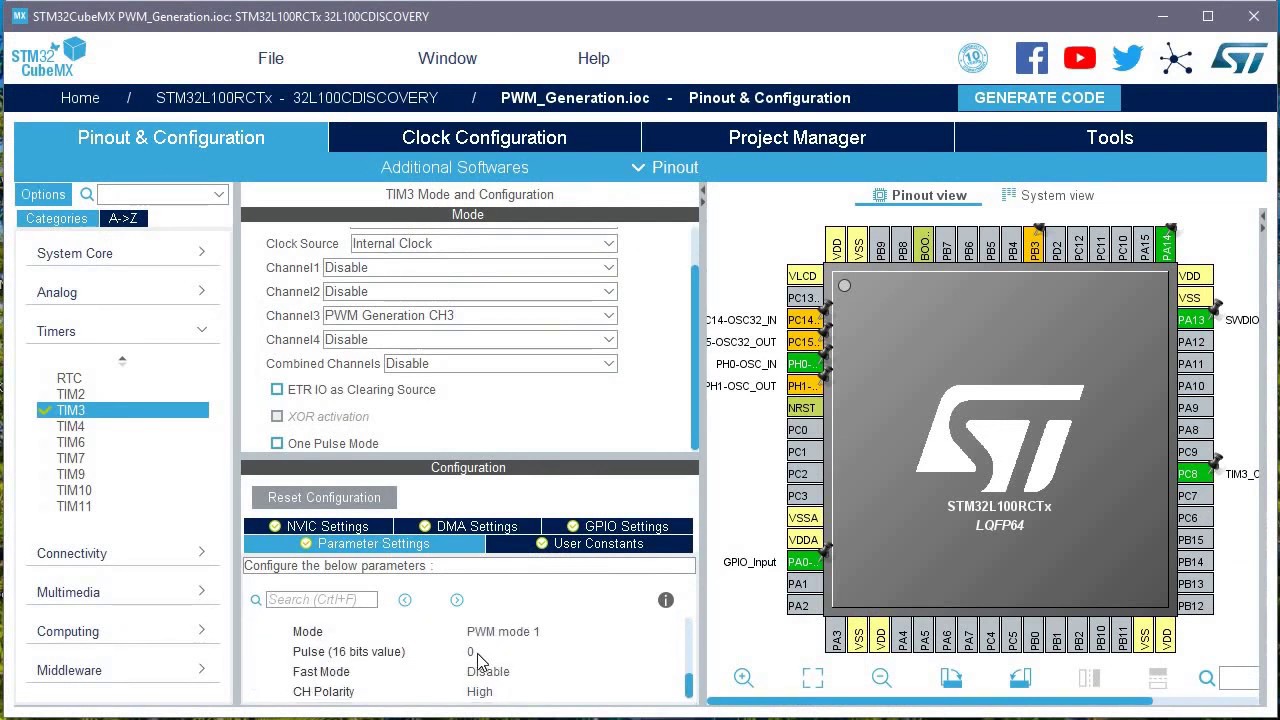
Task: Click the pinout search magnifier icon
Action: click(x=1207, y=679)
